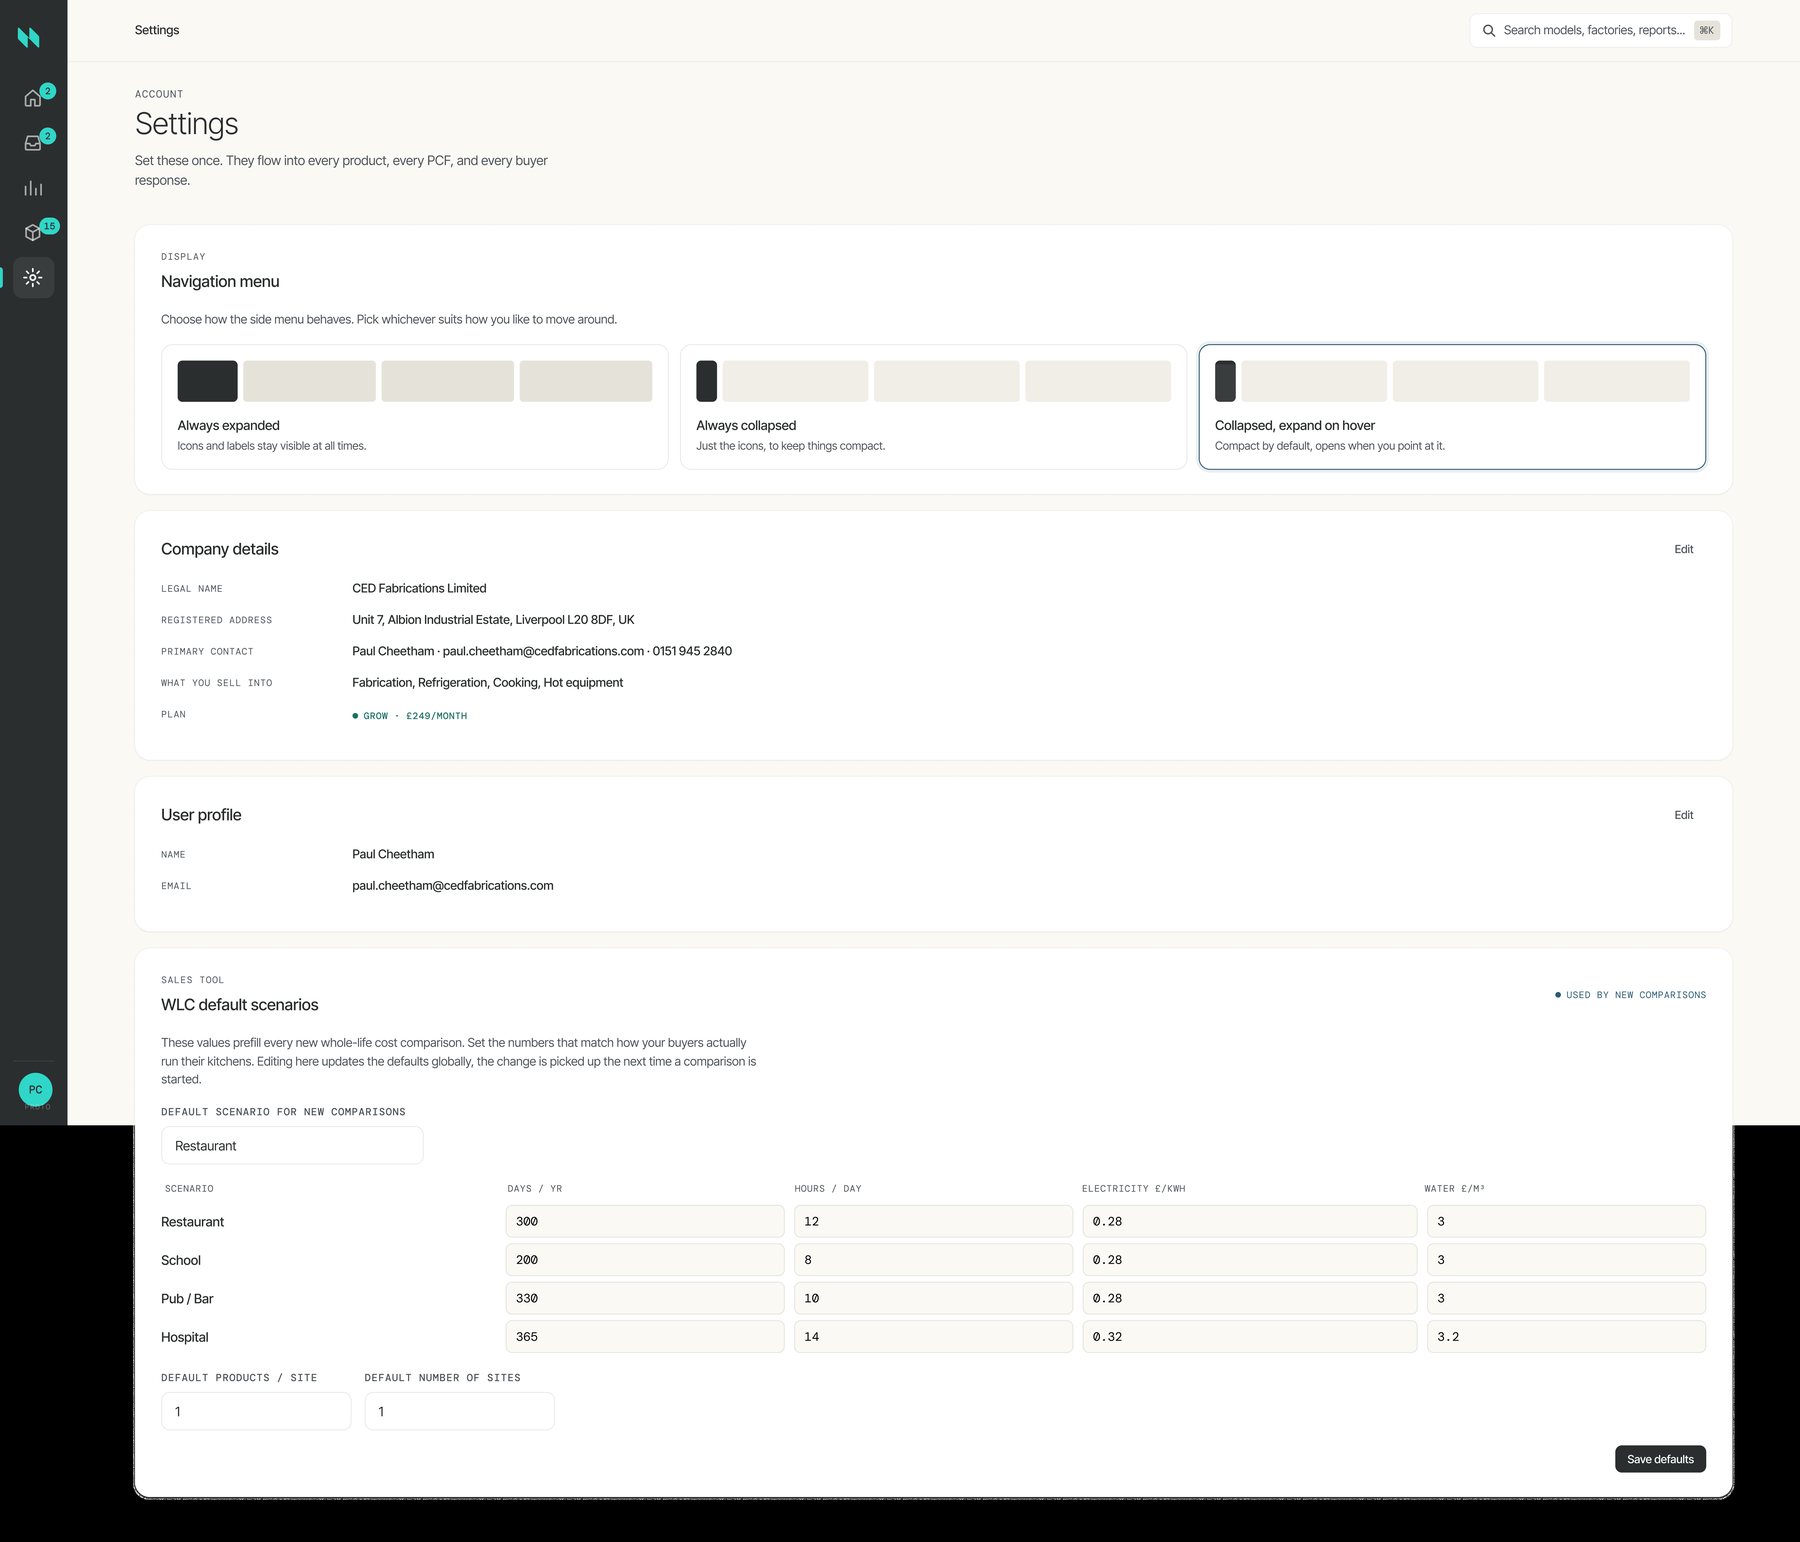Click Restaurant water £/m³ field
The image size is (1800, 1542).
click(x=1566, y=1221)
